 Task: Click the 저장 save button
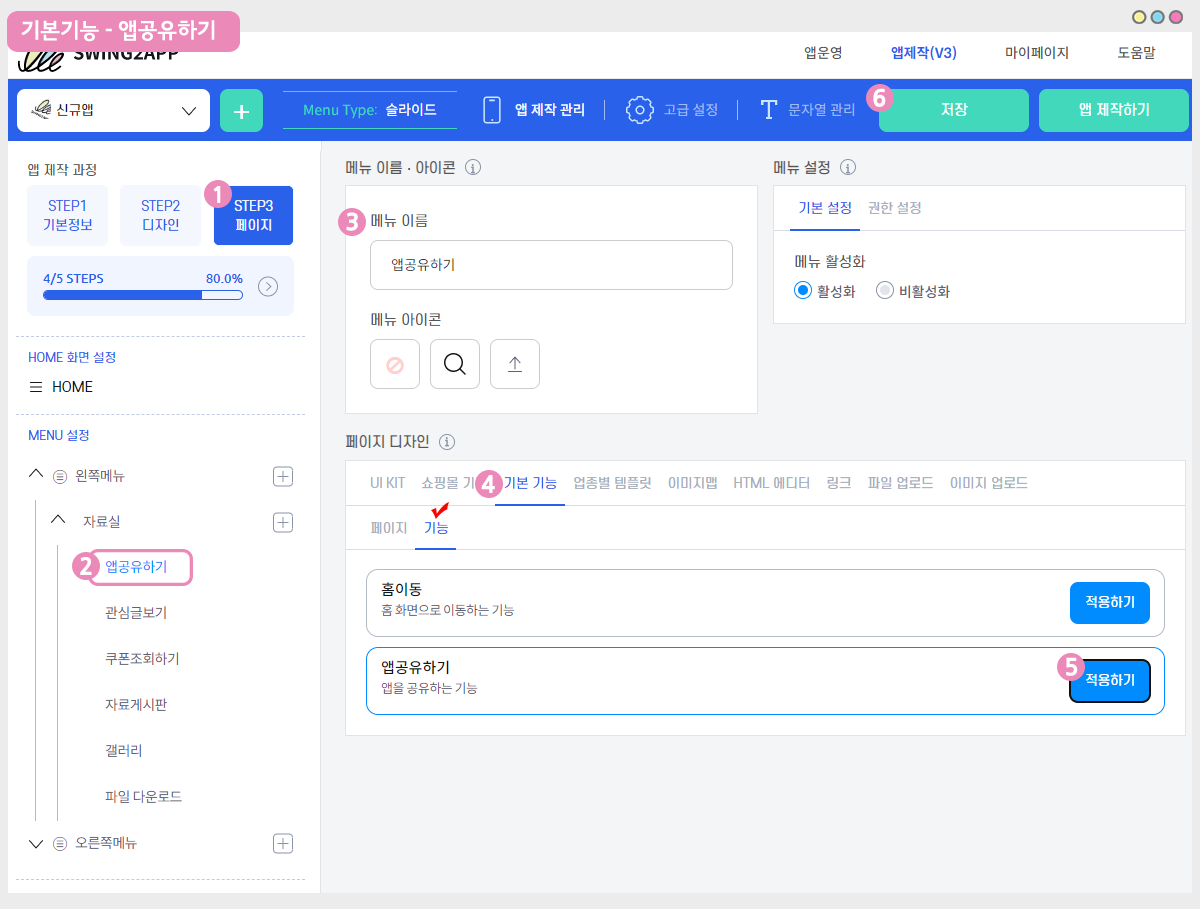(953, 110)
